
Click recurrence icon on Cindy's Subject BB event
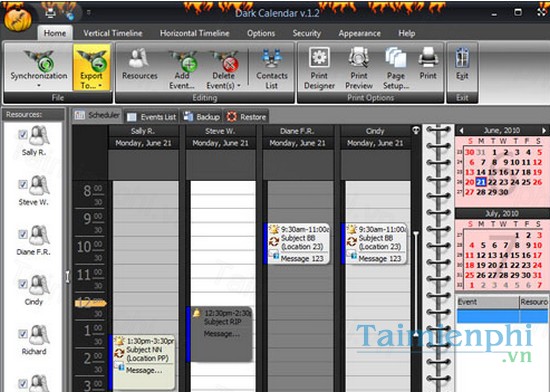click(x=352, y=241)
